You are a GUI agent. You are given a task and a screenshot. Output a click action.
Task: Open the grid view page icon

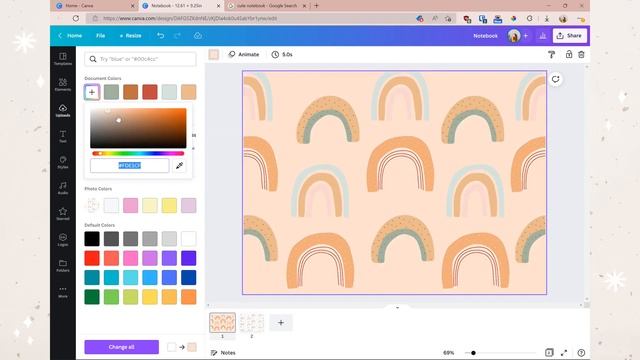point(549,352)
